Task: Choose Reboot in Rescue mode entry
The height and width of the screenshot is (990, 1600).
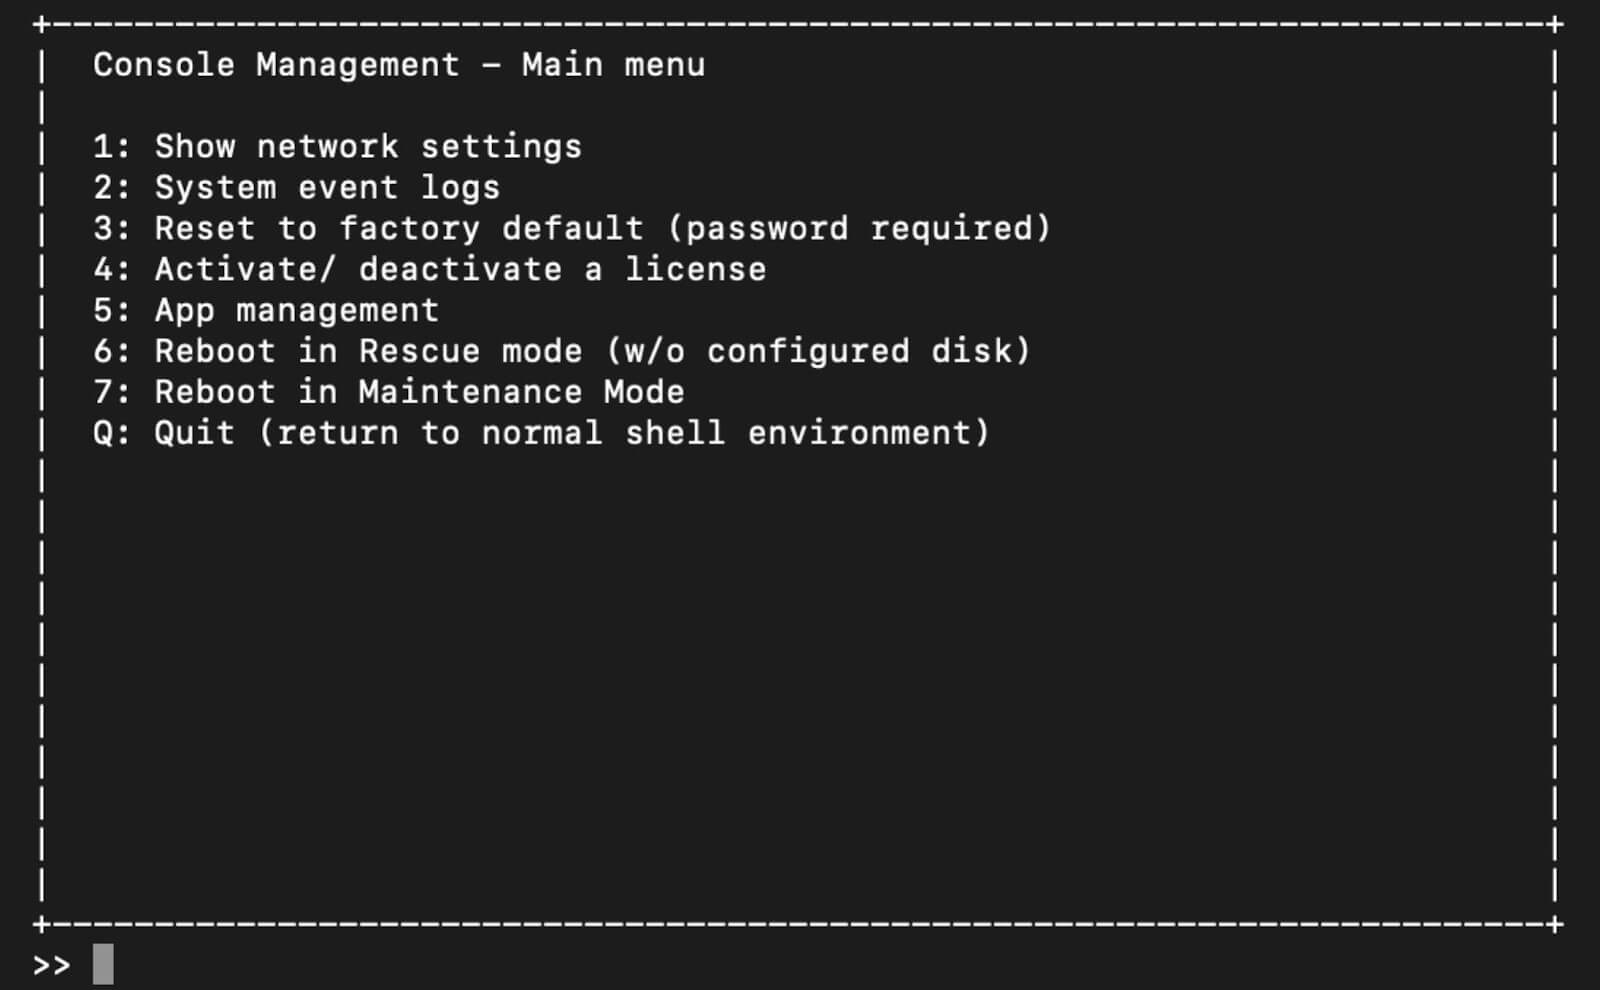Action: point(562,352)
